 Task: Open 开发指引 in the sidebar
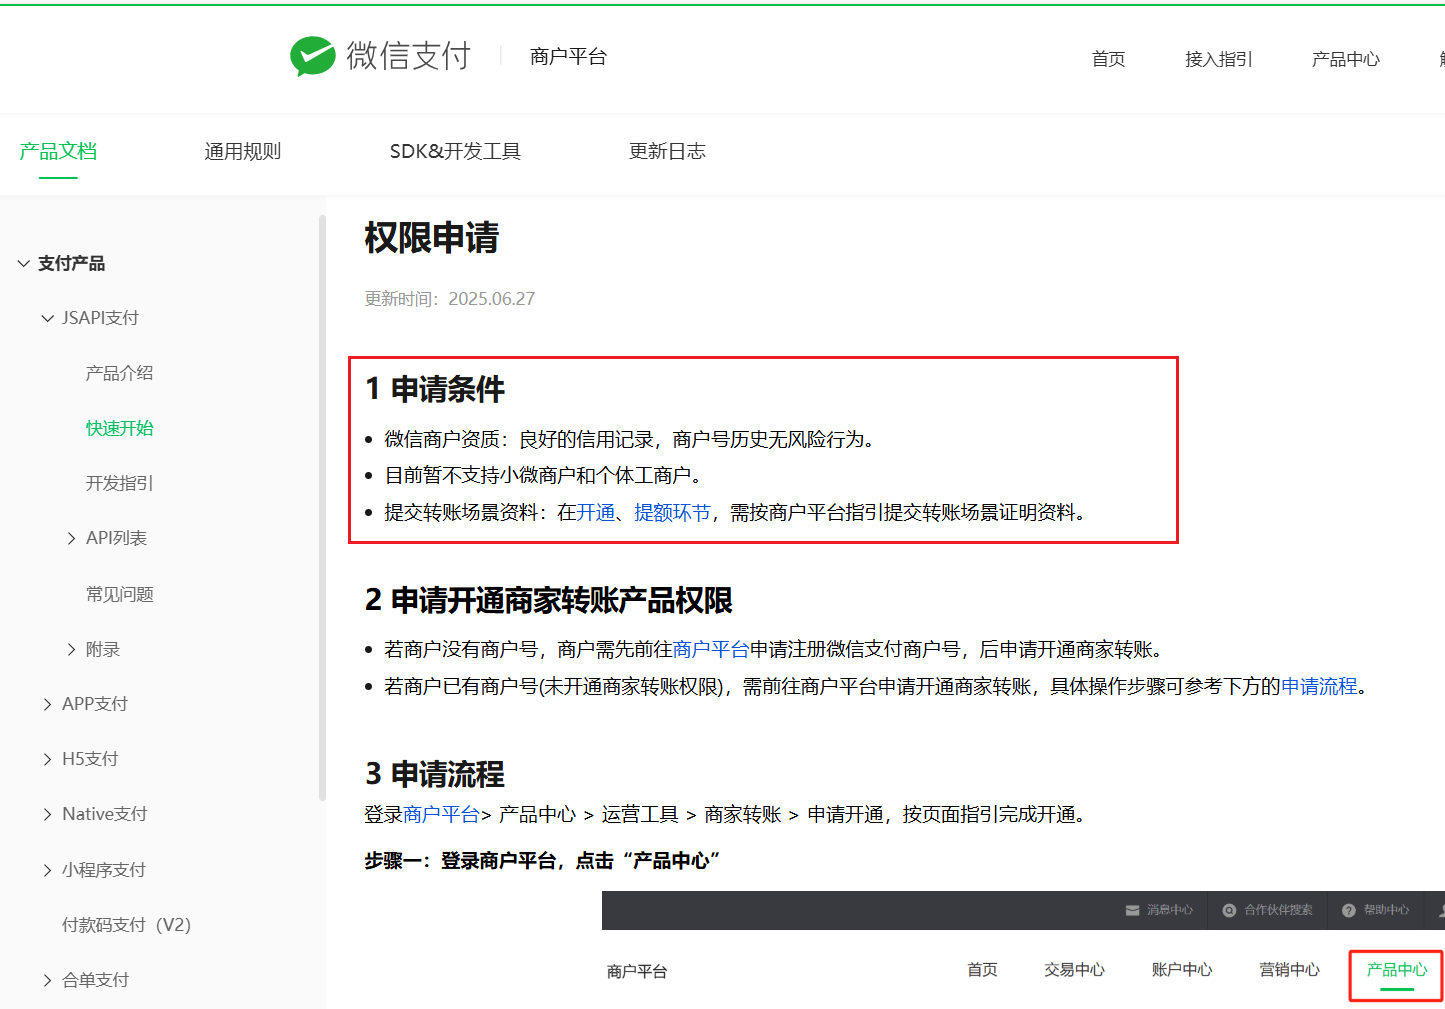(x=119, y=483)
